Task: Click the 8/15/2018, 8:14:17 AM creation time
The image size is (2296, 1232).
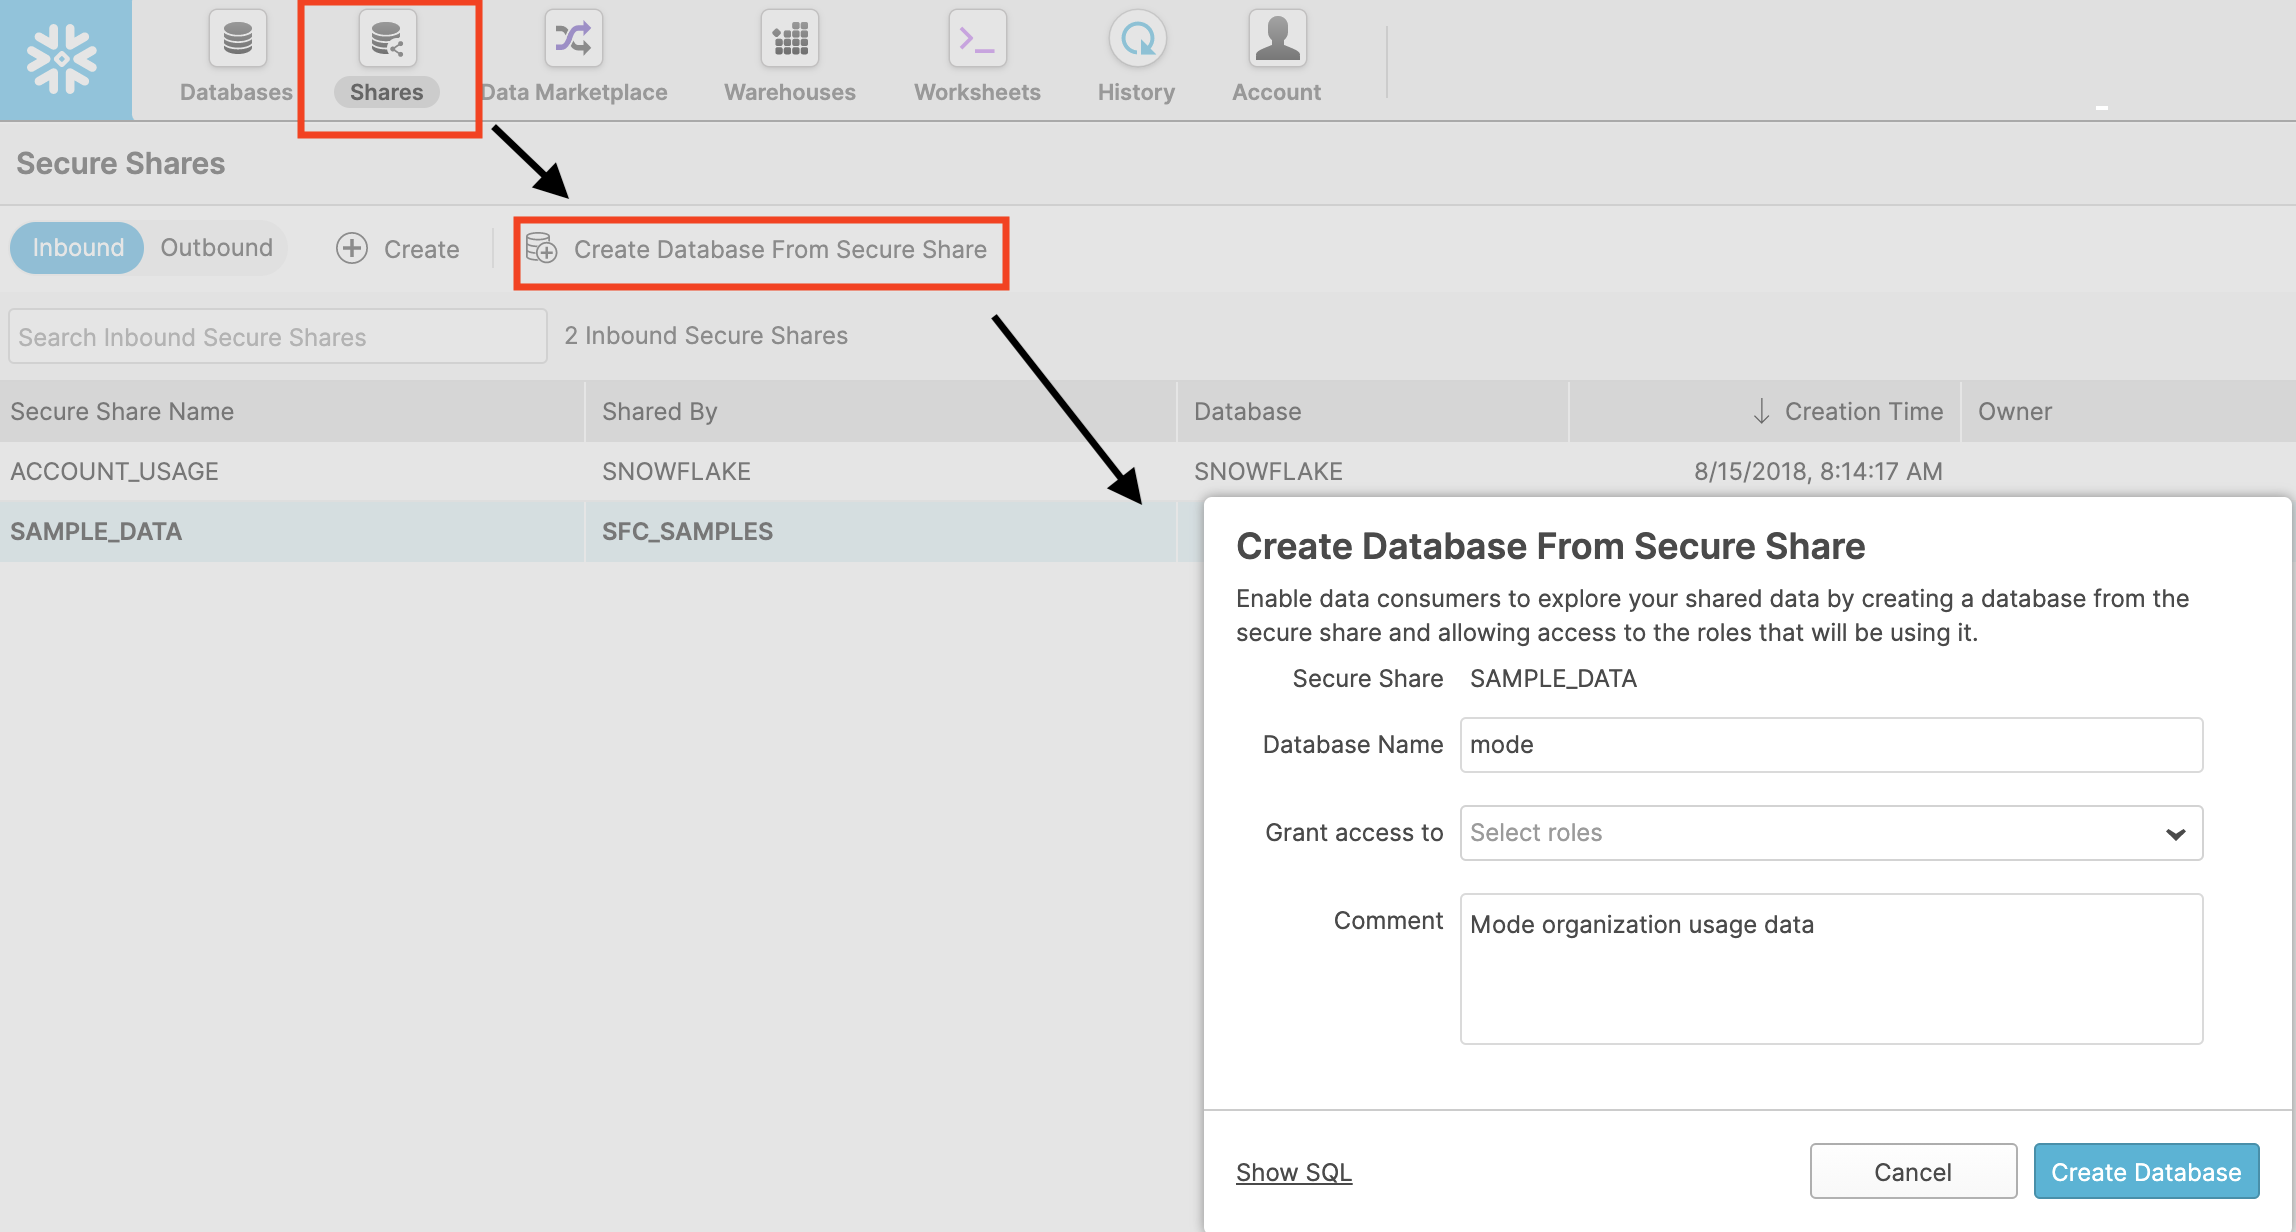Action: pos(1818,471)
